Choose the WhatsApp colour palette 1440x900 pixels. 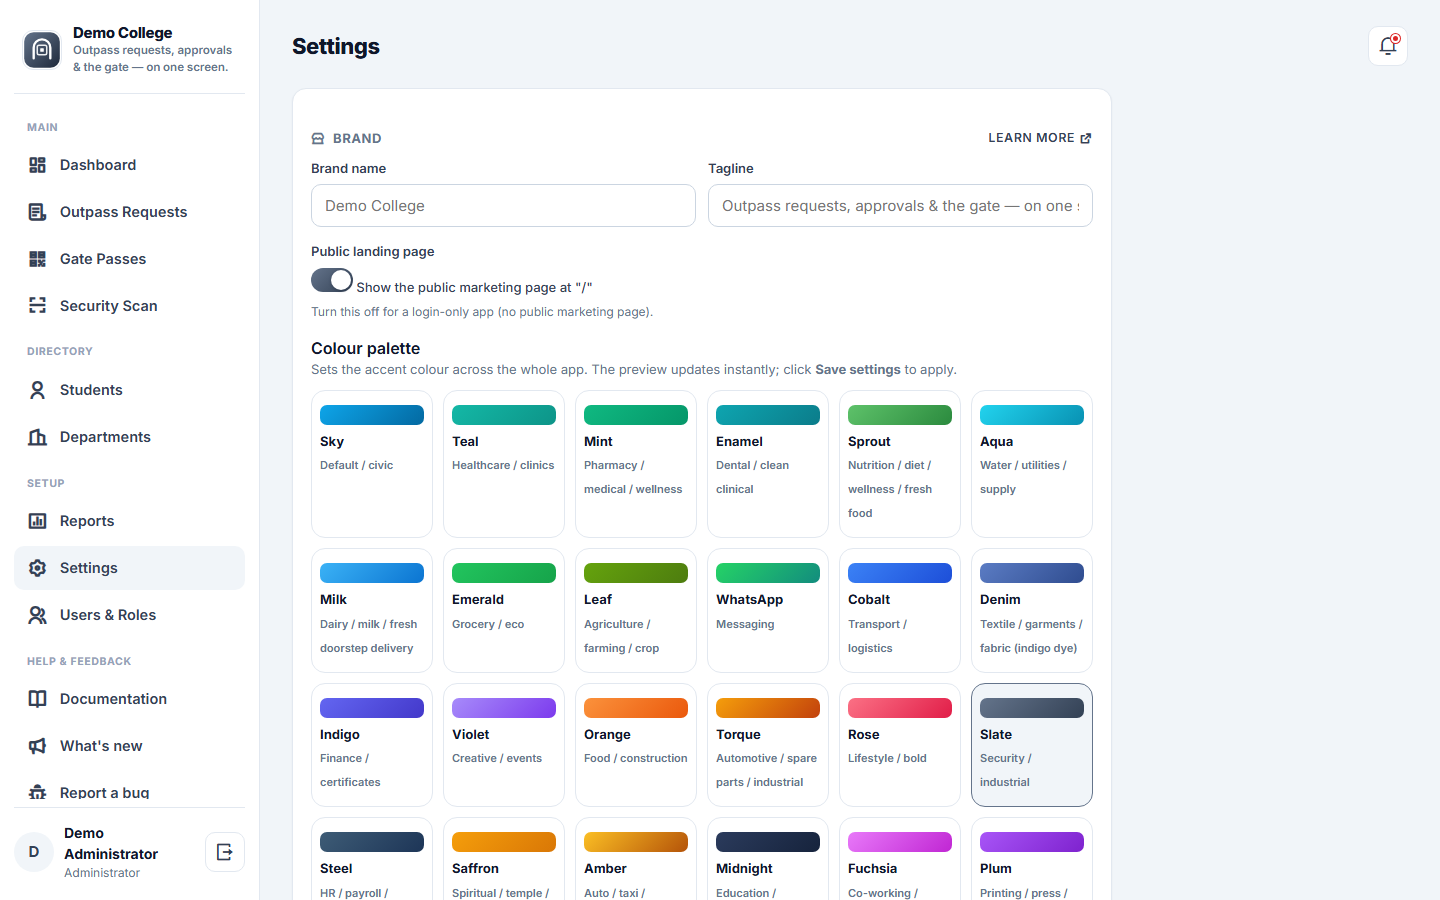(x=768, y=611)
